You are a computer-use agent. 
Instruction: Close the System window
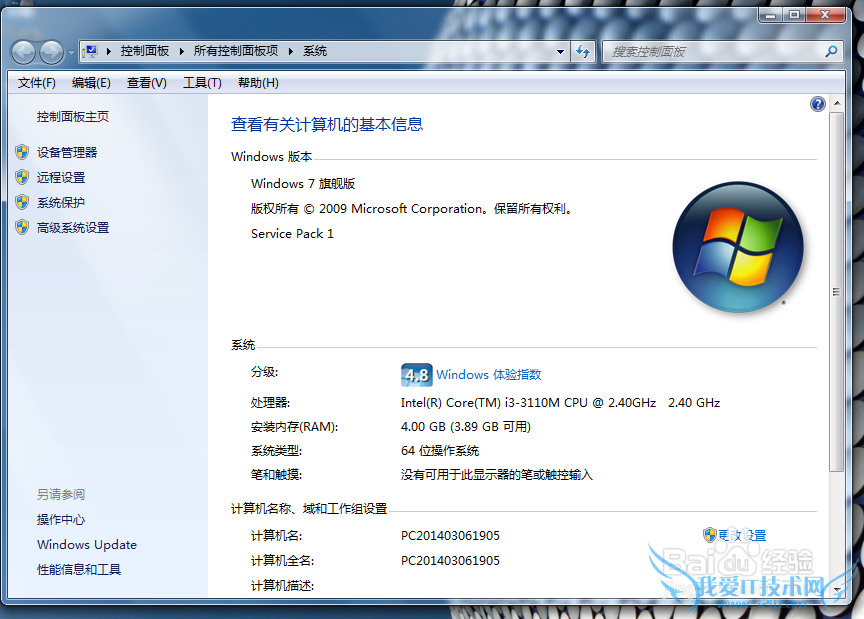click(825, 15)
